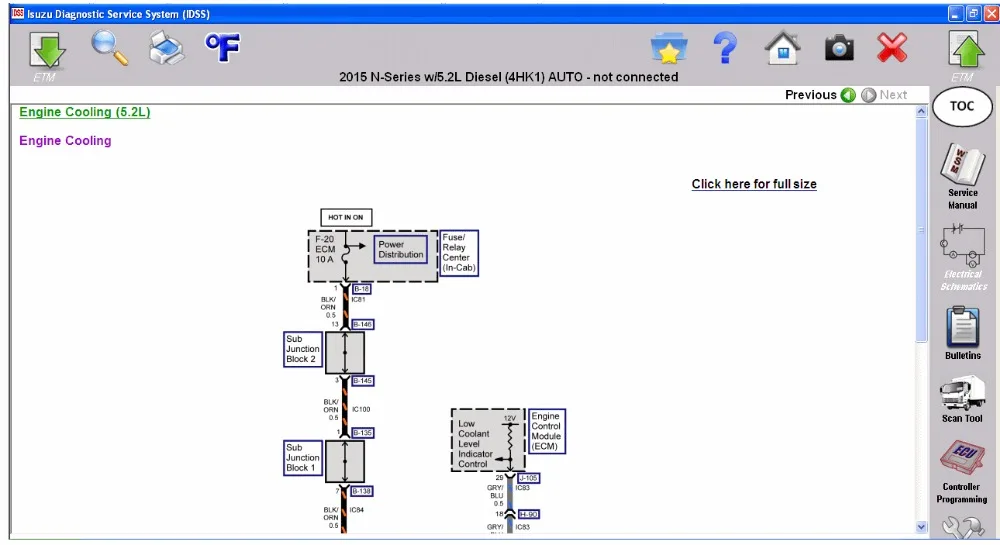Viewport: 1000px width, 545px height.
Task: Click connector label B-138
Action: point(362,491)
